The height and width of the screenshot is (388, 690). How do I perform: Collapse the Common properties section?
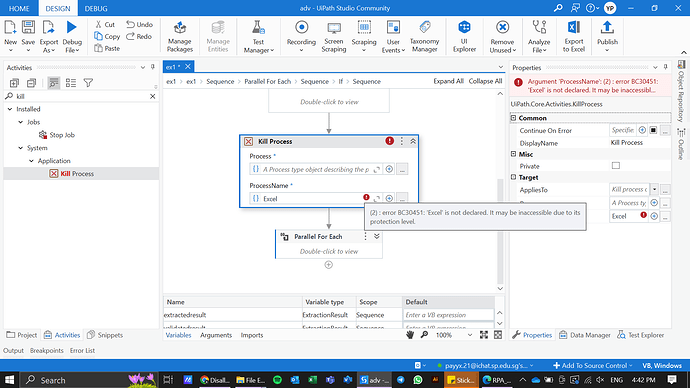click(513, 118)
